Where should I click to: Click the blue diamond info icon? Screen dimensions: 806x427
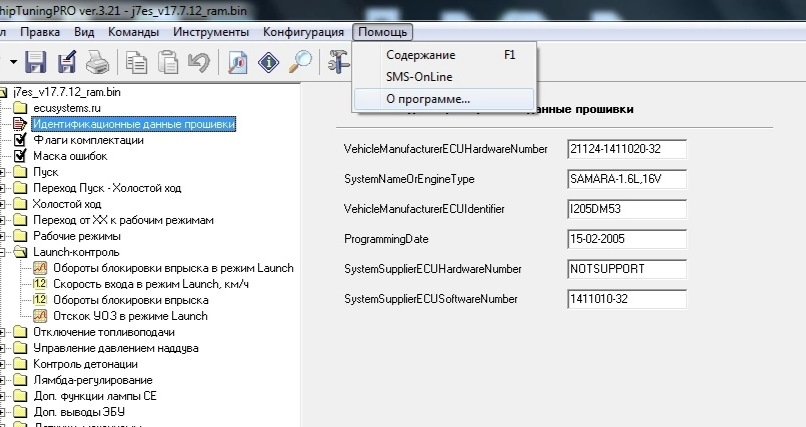268,63
